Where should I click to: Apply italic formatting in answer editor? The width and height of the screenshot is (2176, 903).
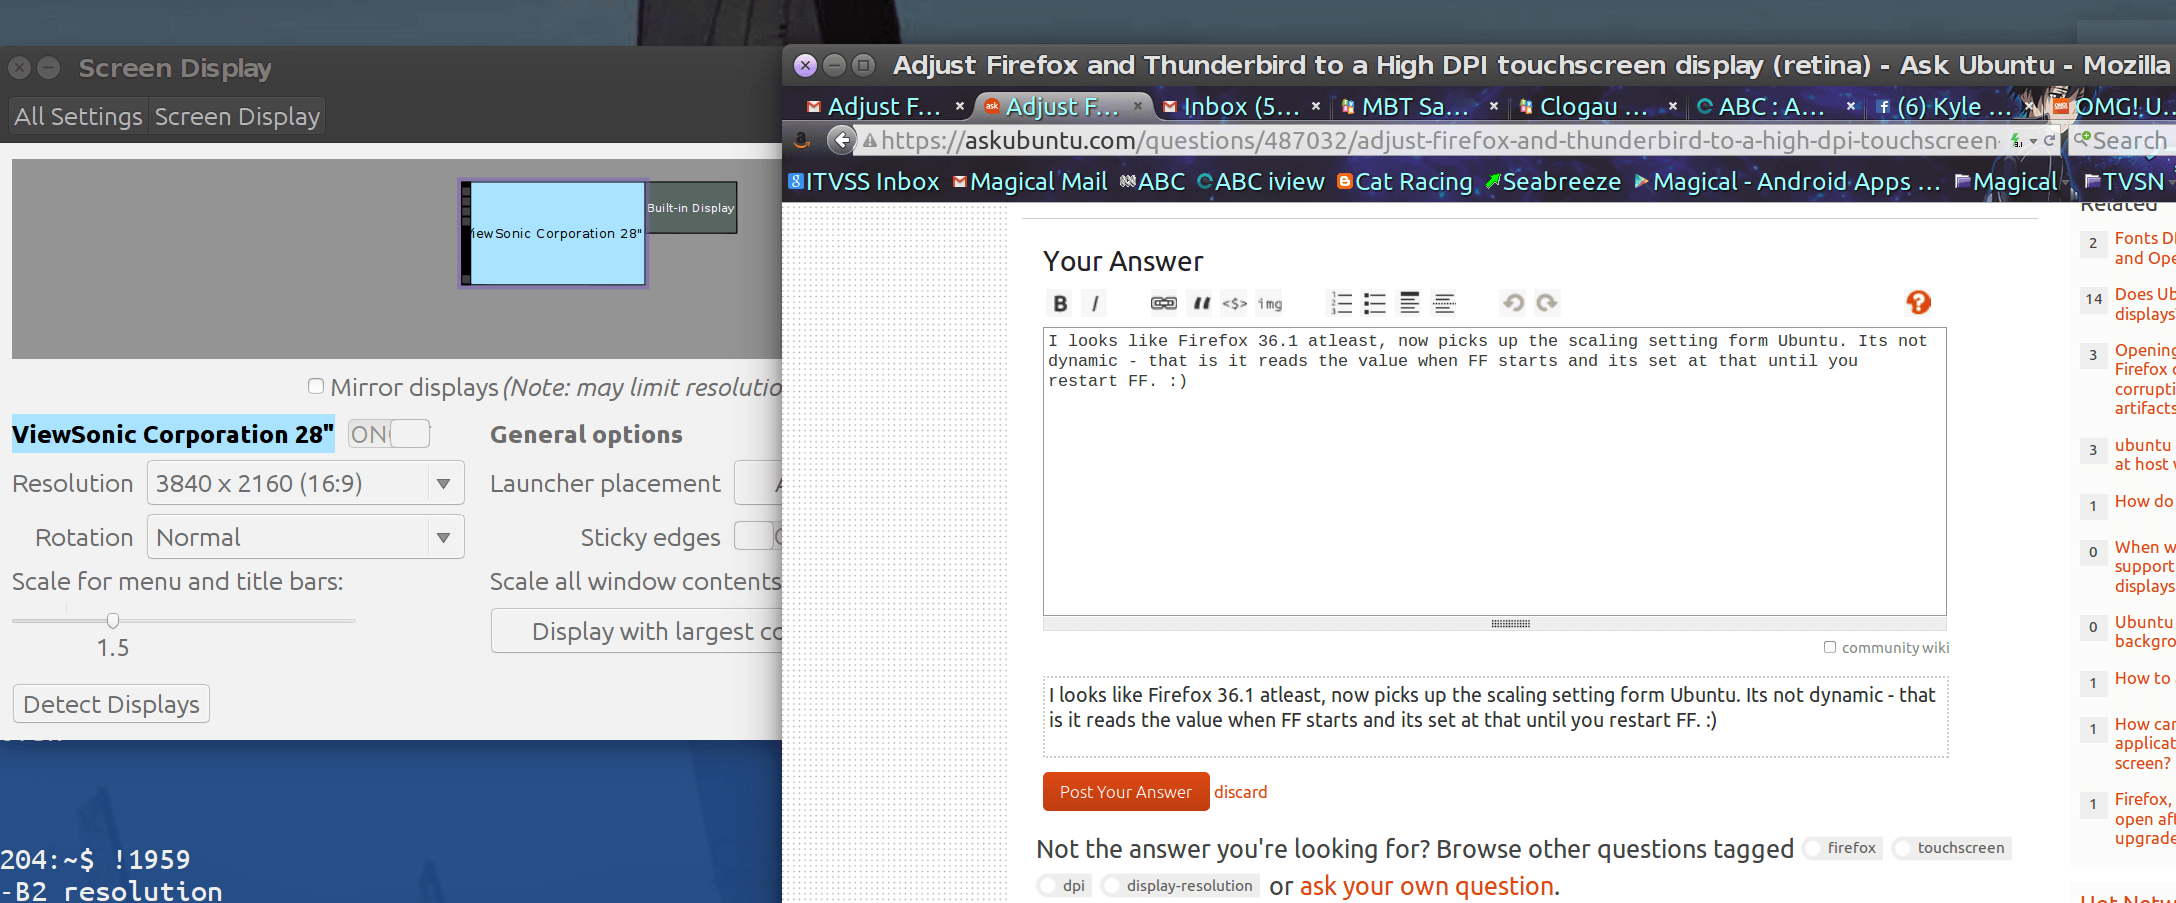(1095, 303)
